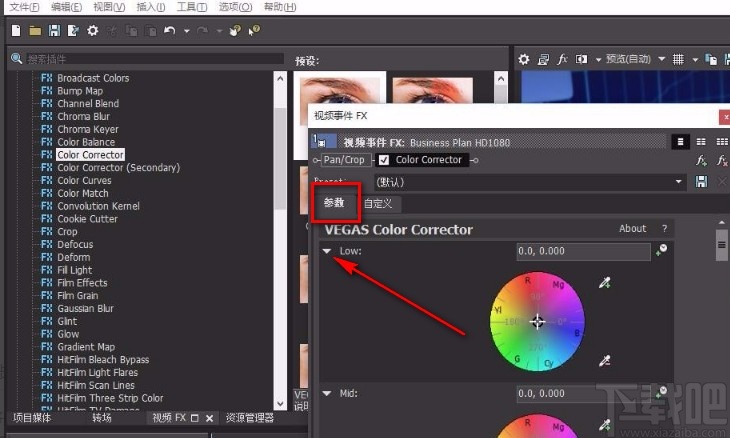Select Broadcast Colors in the FX list
This screenshot has width=730, height=438.
point(93,78)
